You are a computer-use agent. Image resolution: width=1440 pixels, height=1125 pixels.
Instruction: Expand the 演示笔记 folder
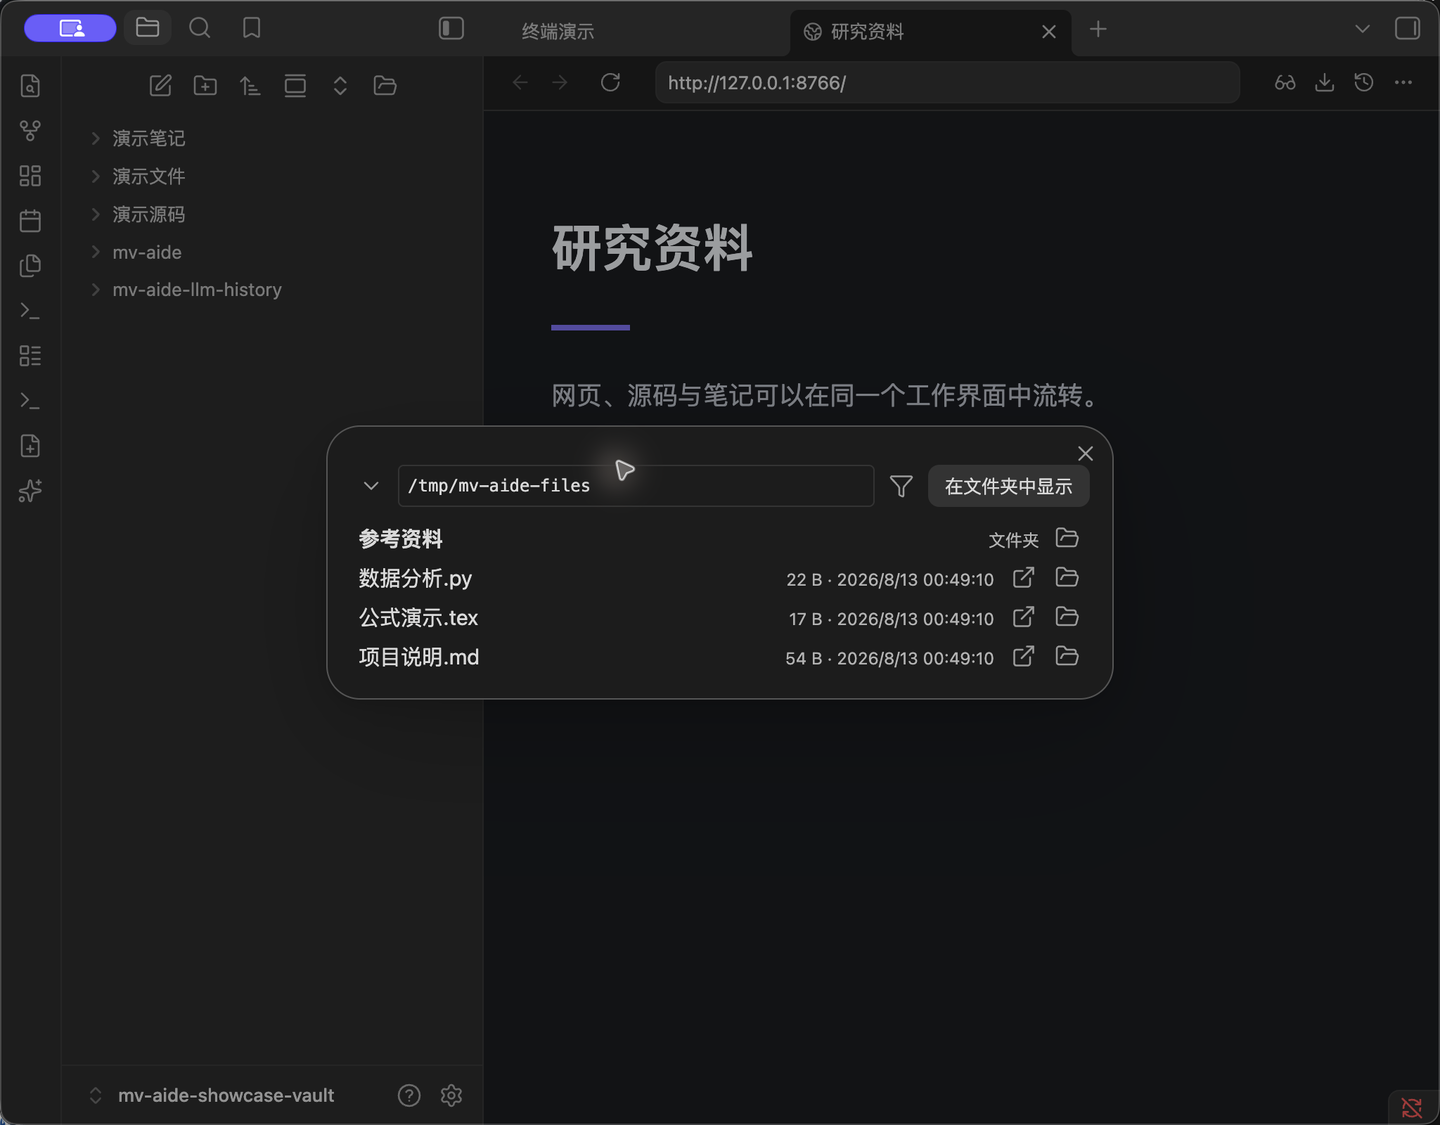click(148, 138)
